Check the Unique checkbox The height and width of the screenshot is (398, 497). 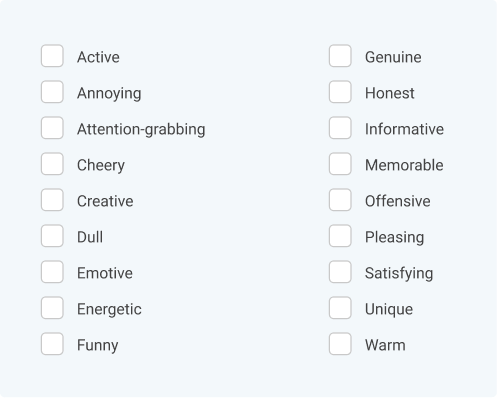(340, 308)
